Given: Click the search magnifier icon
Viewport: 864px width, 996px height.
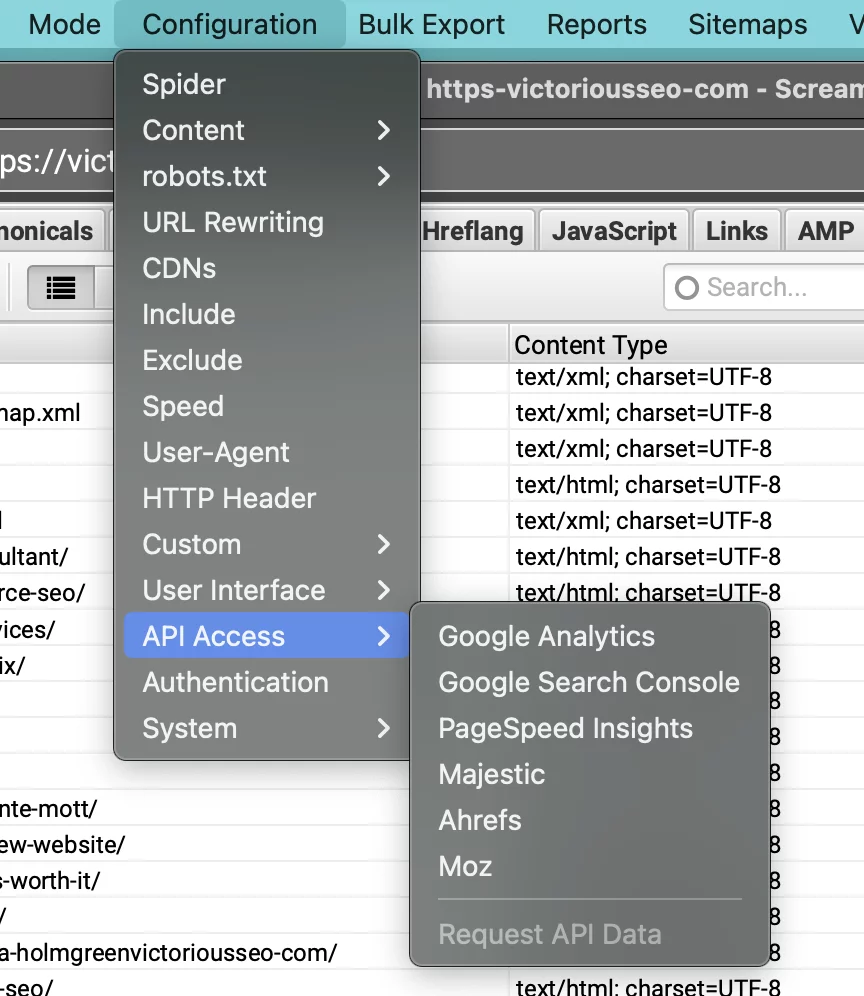Looking at the screenshot, I should point(687,288).
